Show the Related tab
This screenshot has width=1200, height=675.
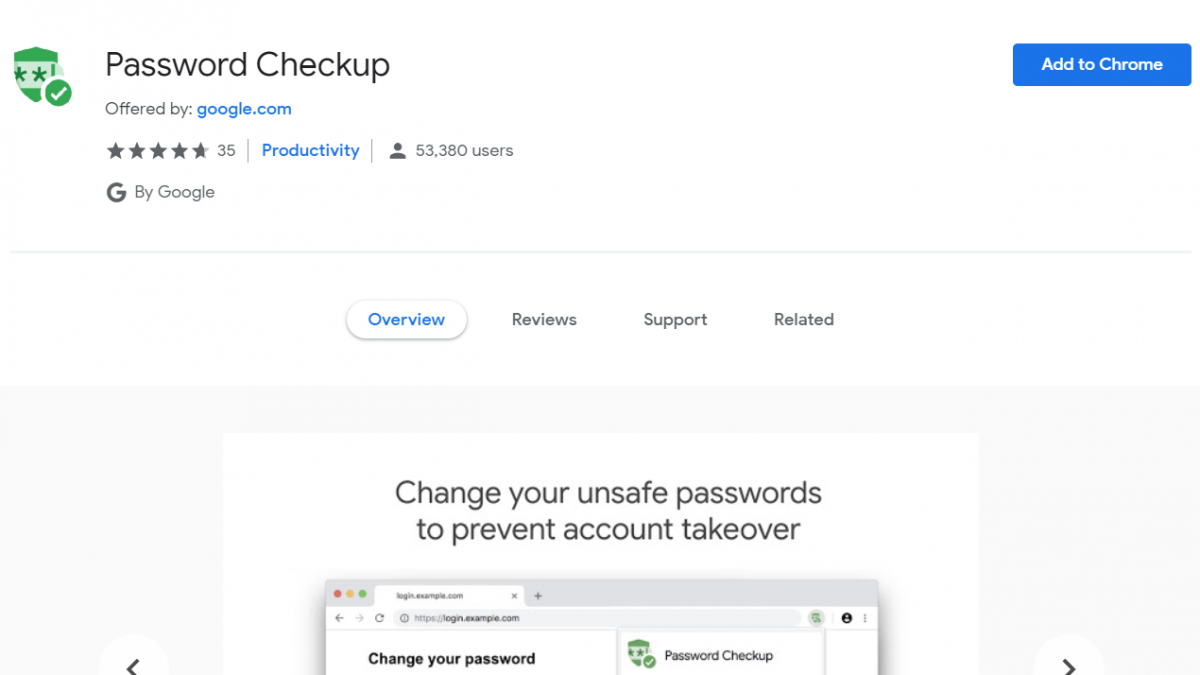point(804,320)
